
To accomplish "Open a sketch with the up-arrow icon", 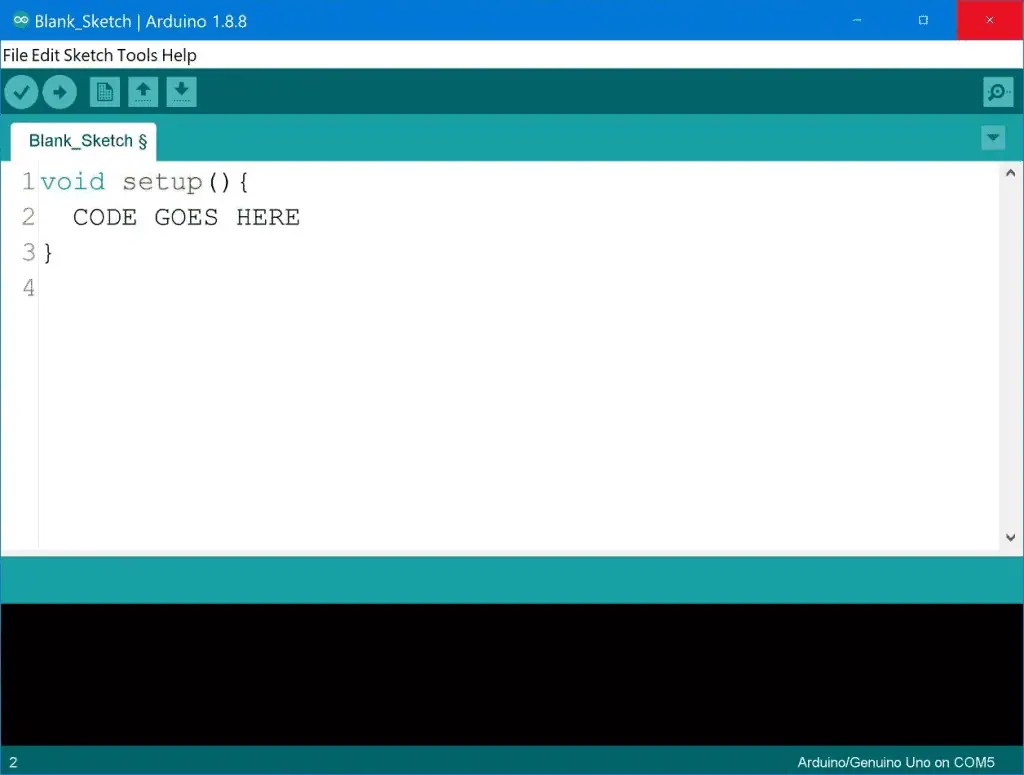I will coord(143,92).
